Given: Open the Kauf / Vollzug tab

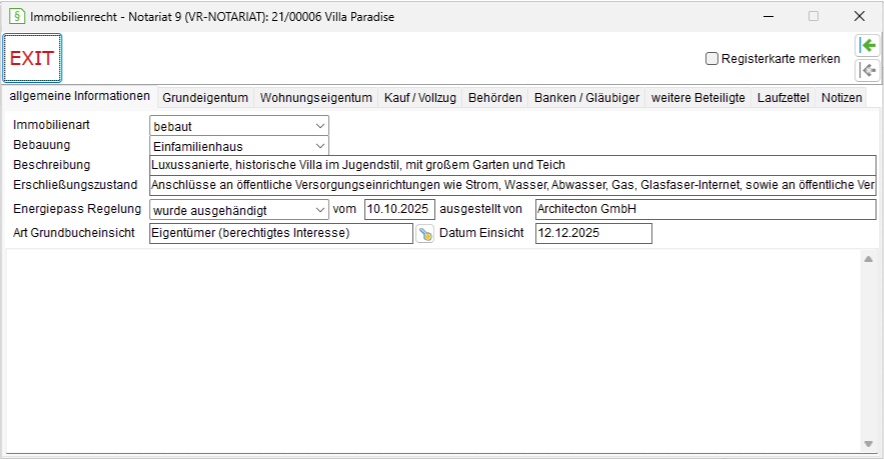Looking at the screenshot, I should [420, 98].
